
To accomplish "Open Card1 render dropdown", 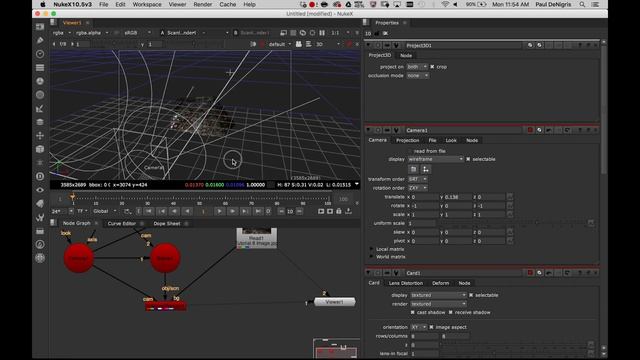I will click(x=438, y=304).
